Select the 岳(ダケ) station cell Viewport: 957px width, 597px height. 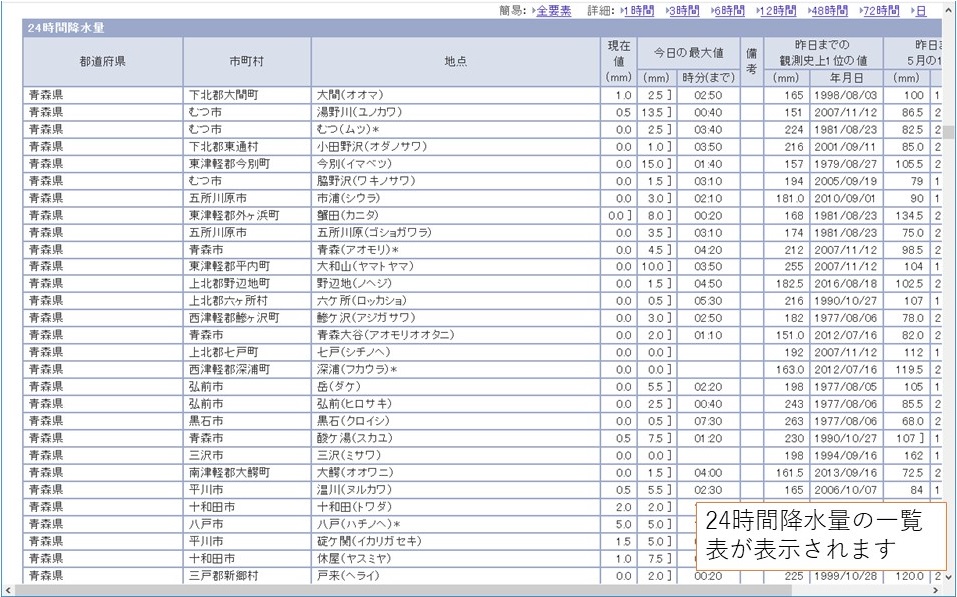[x=455, y=386]
